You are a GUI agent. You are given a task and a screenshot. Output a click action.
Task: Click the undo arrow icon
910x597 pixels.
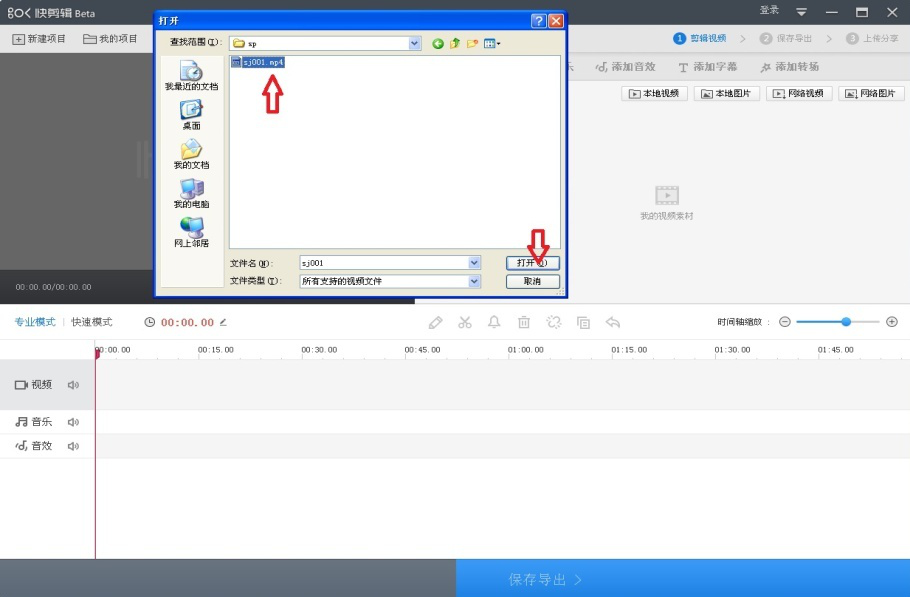pos(613,323)
